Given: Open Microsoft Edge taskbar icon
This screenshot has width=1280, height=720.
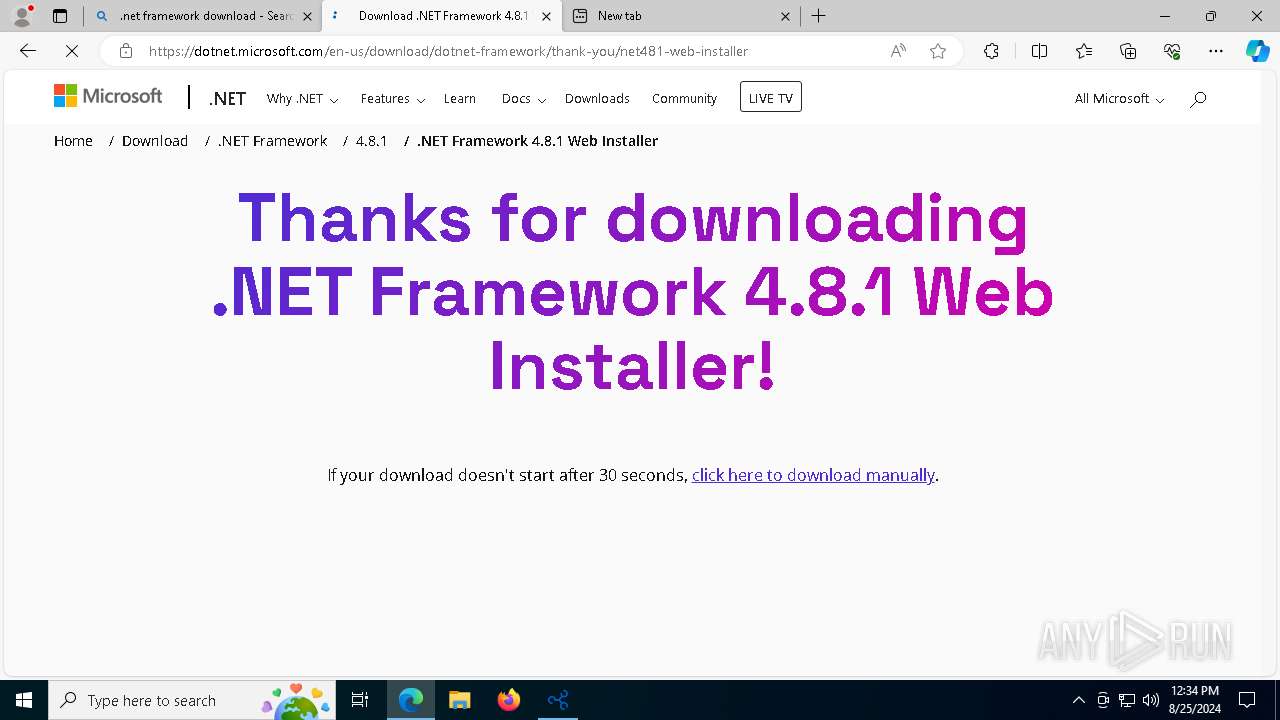Looking at the screenshot, I should point(411,700).
